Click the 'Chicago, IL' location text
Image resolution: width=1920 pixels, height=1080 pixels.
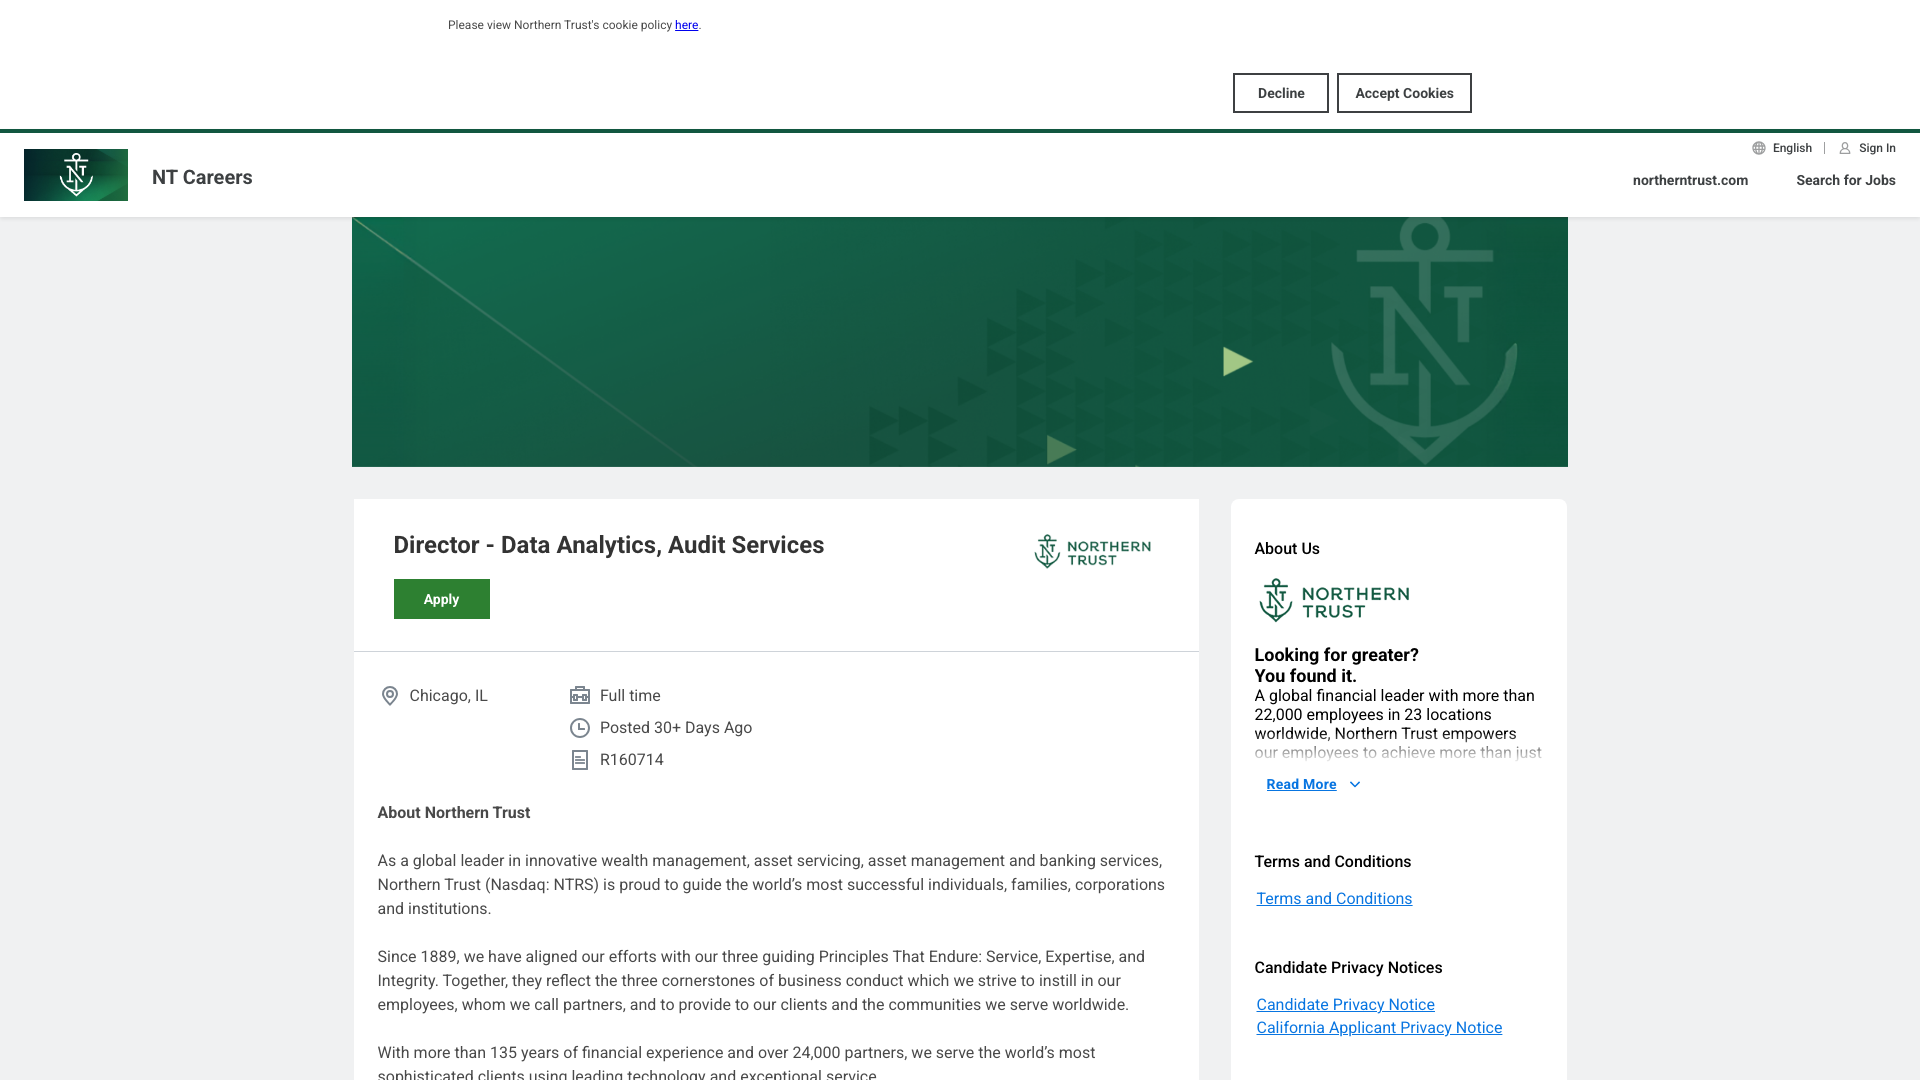pos(448,696)
